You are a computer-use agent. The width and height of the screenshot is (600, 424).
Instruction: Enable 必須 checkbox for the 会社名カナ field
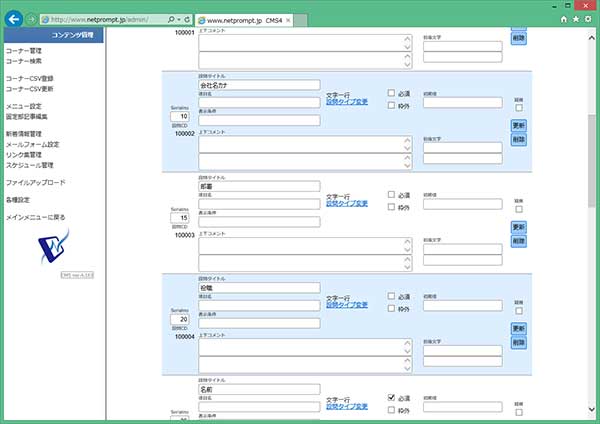(391, 93)
